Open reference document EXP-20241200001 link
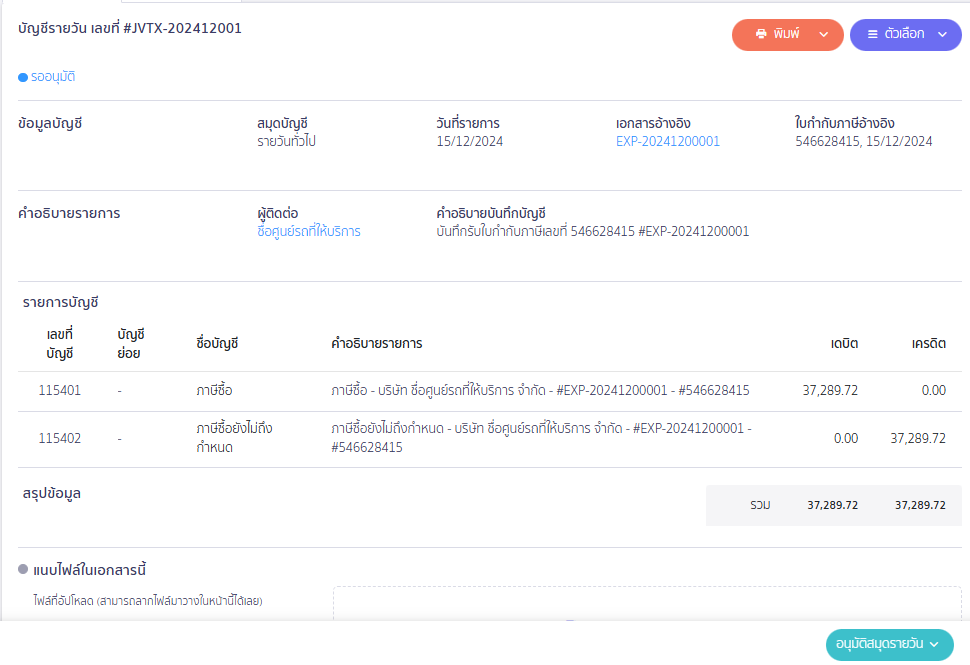Image resolution: width=970 pixels, height=665 pixels. click(x=667, y=142)
